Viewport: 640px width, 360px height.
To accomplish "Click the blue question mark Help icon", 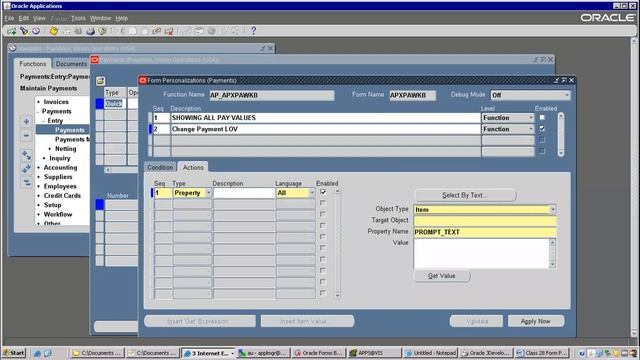I will 253,31.
